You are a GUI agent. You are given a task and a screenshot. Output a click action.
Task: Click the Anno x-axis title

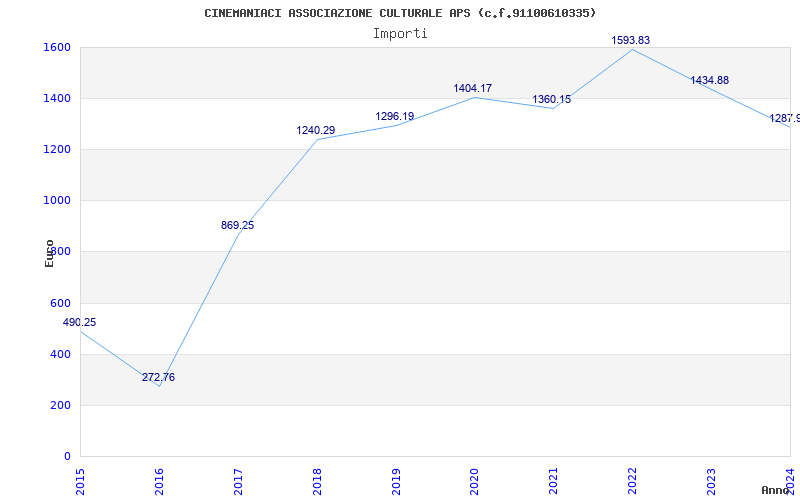tap(774, 490)
